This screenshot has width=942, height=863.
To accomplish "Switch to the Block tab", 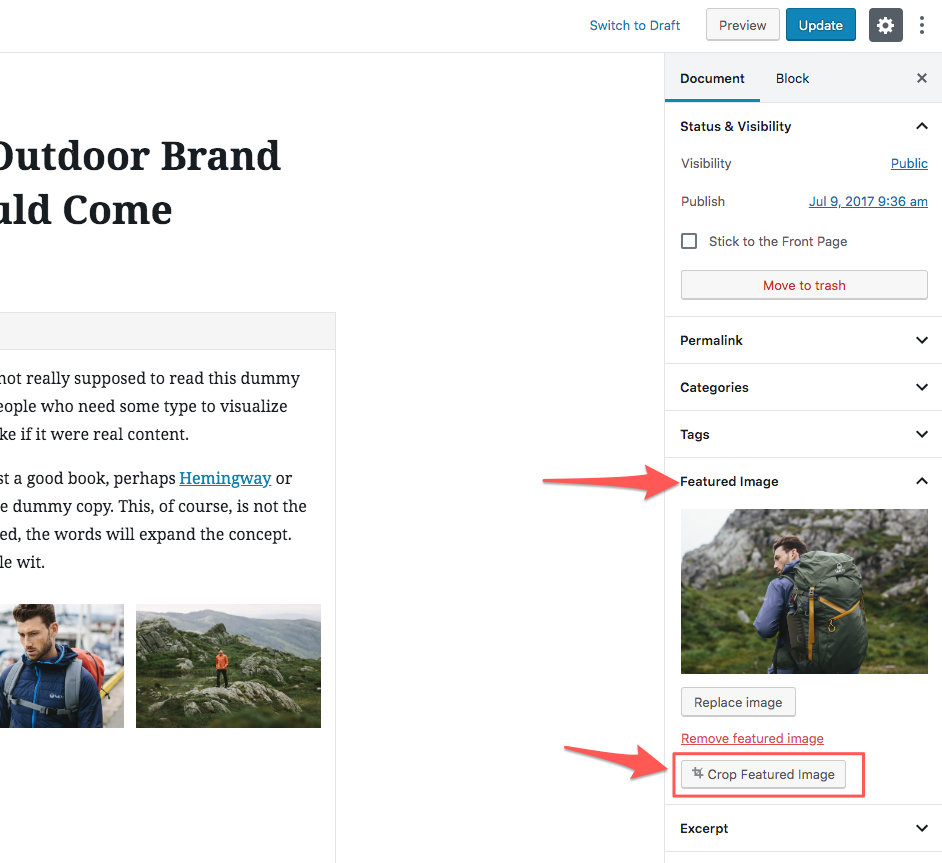I will [x=792, y=78].
